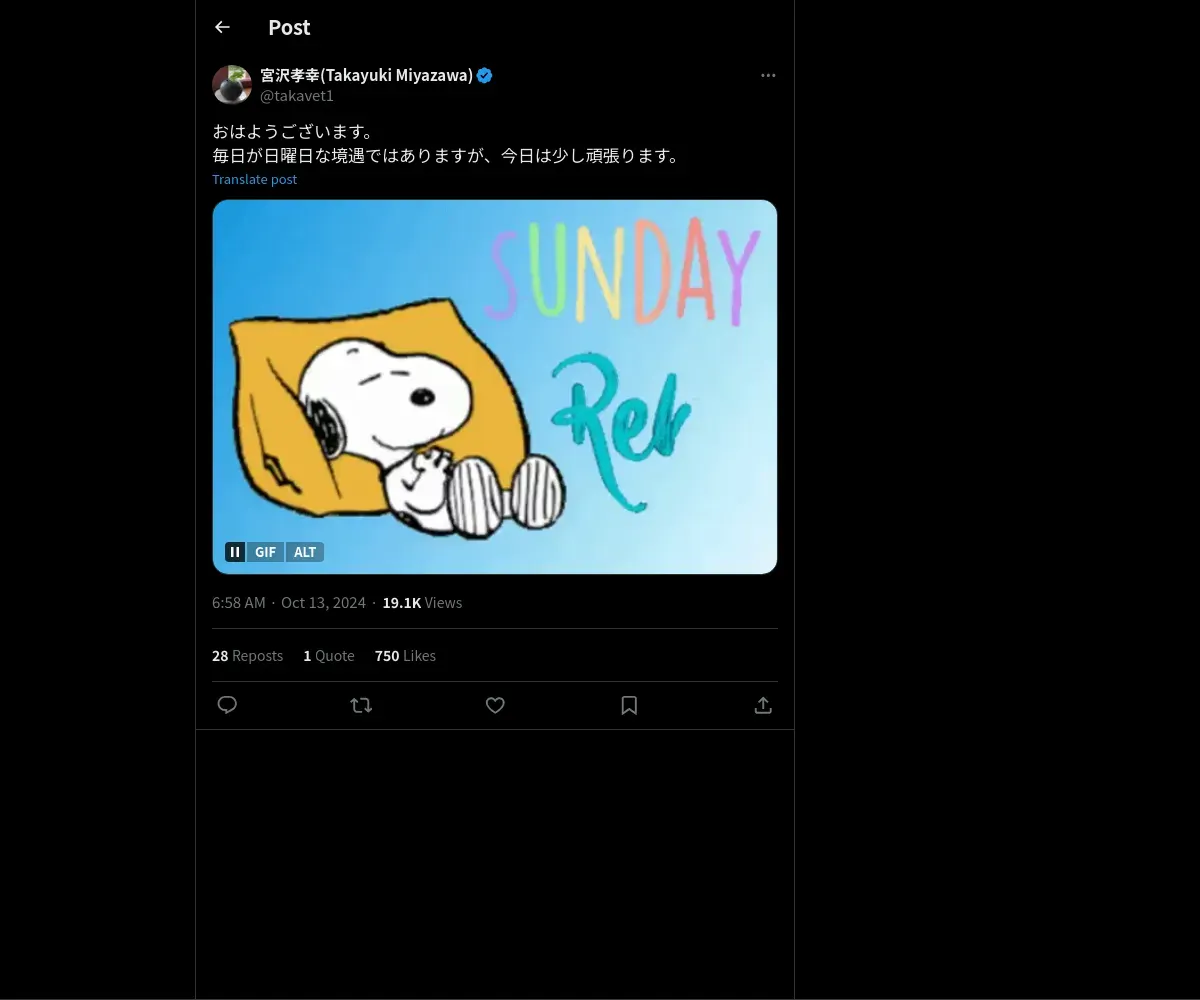View the 750 Likes list
1200x1000 pixels.
pos(405,655)
